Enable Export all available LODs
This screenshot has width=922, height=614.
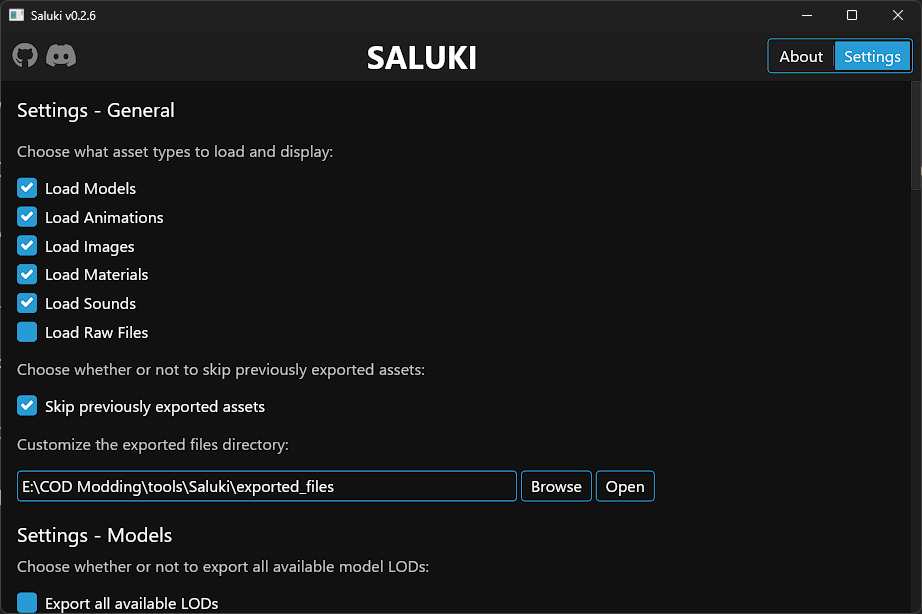click(27, 603)
